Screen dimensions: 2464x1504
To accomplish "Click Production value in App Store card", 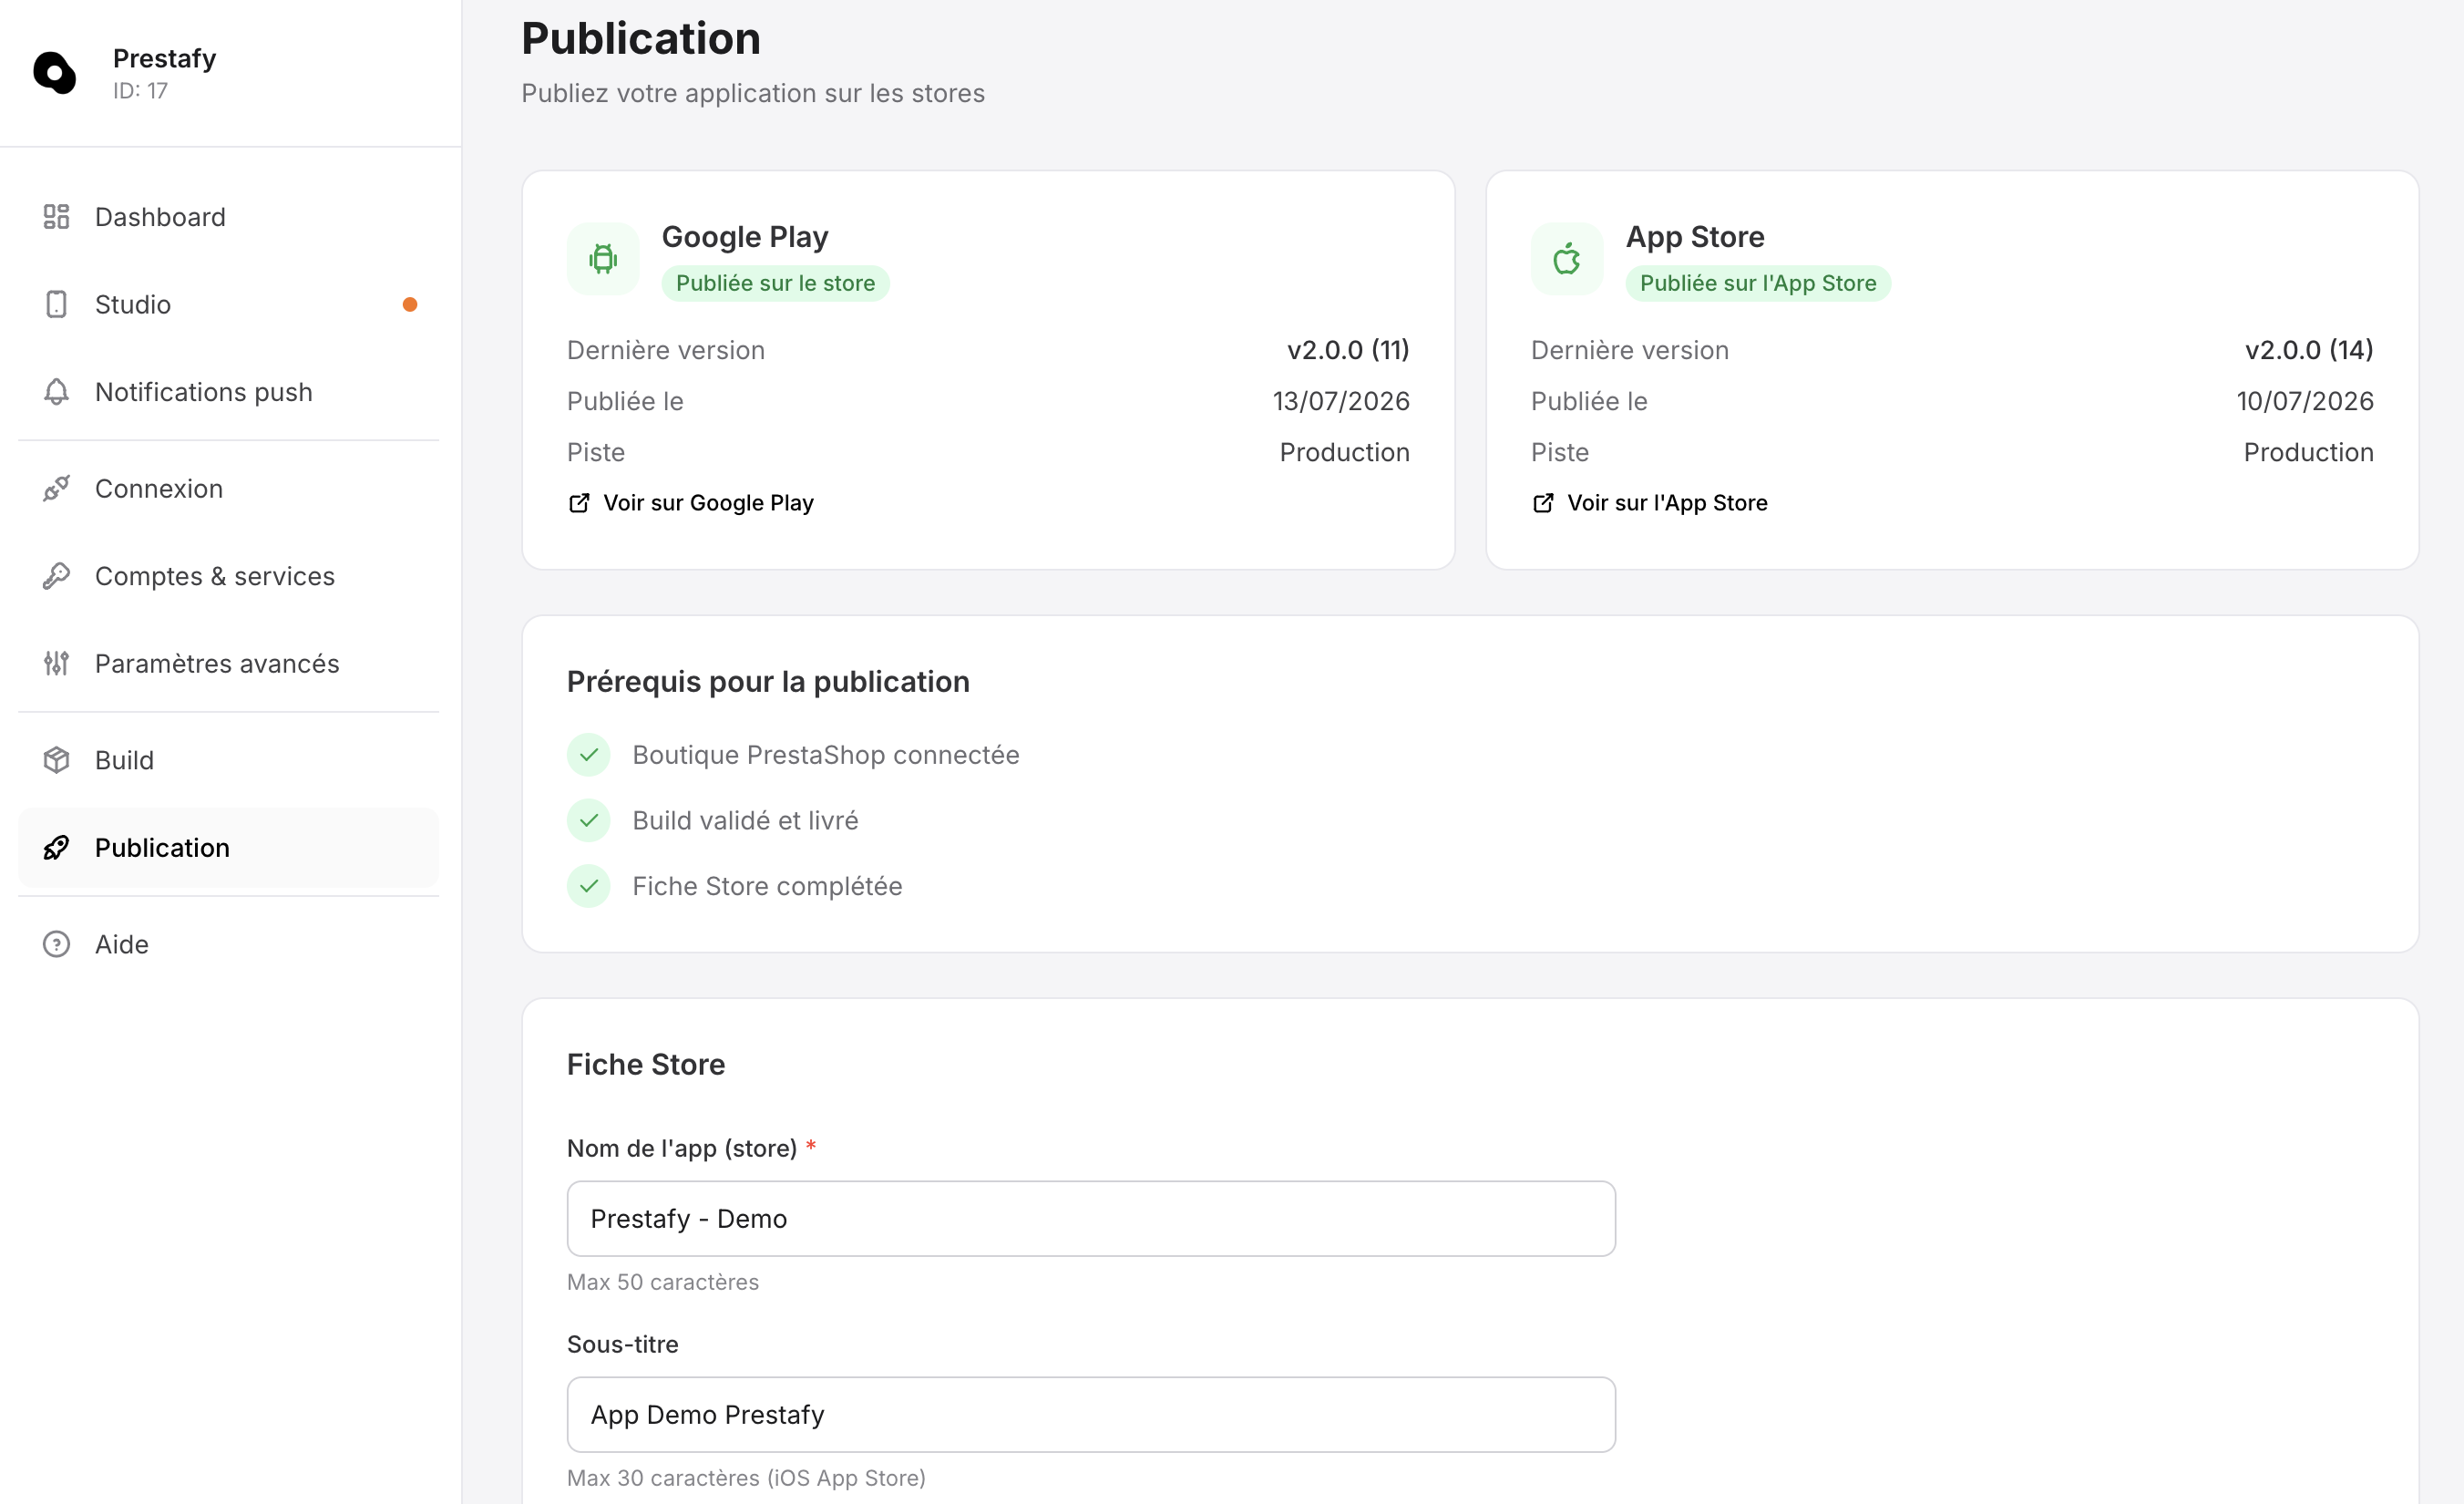I will coord(2309,452).
